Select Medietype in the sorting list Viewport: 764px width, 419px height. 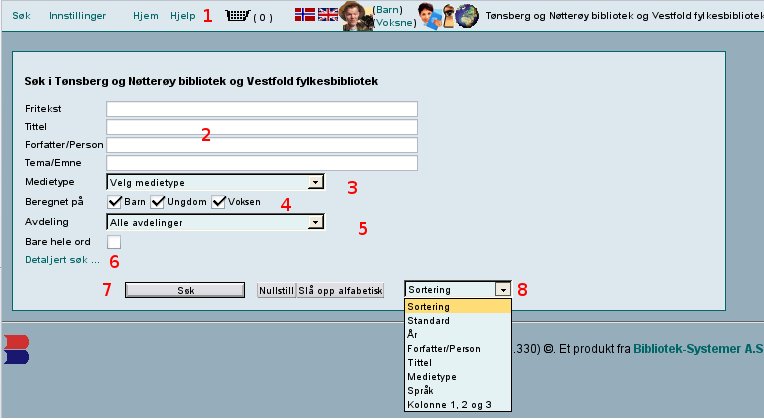pyautogui.click(x=458, y=377)
